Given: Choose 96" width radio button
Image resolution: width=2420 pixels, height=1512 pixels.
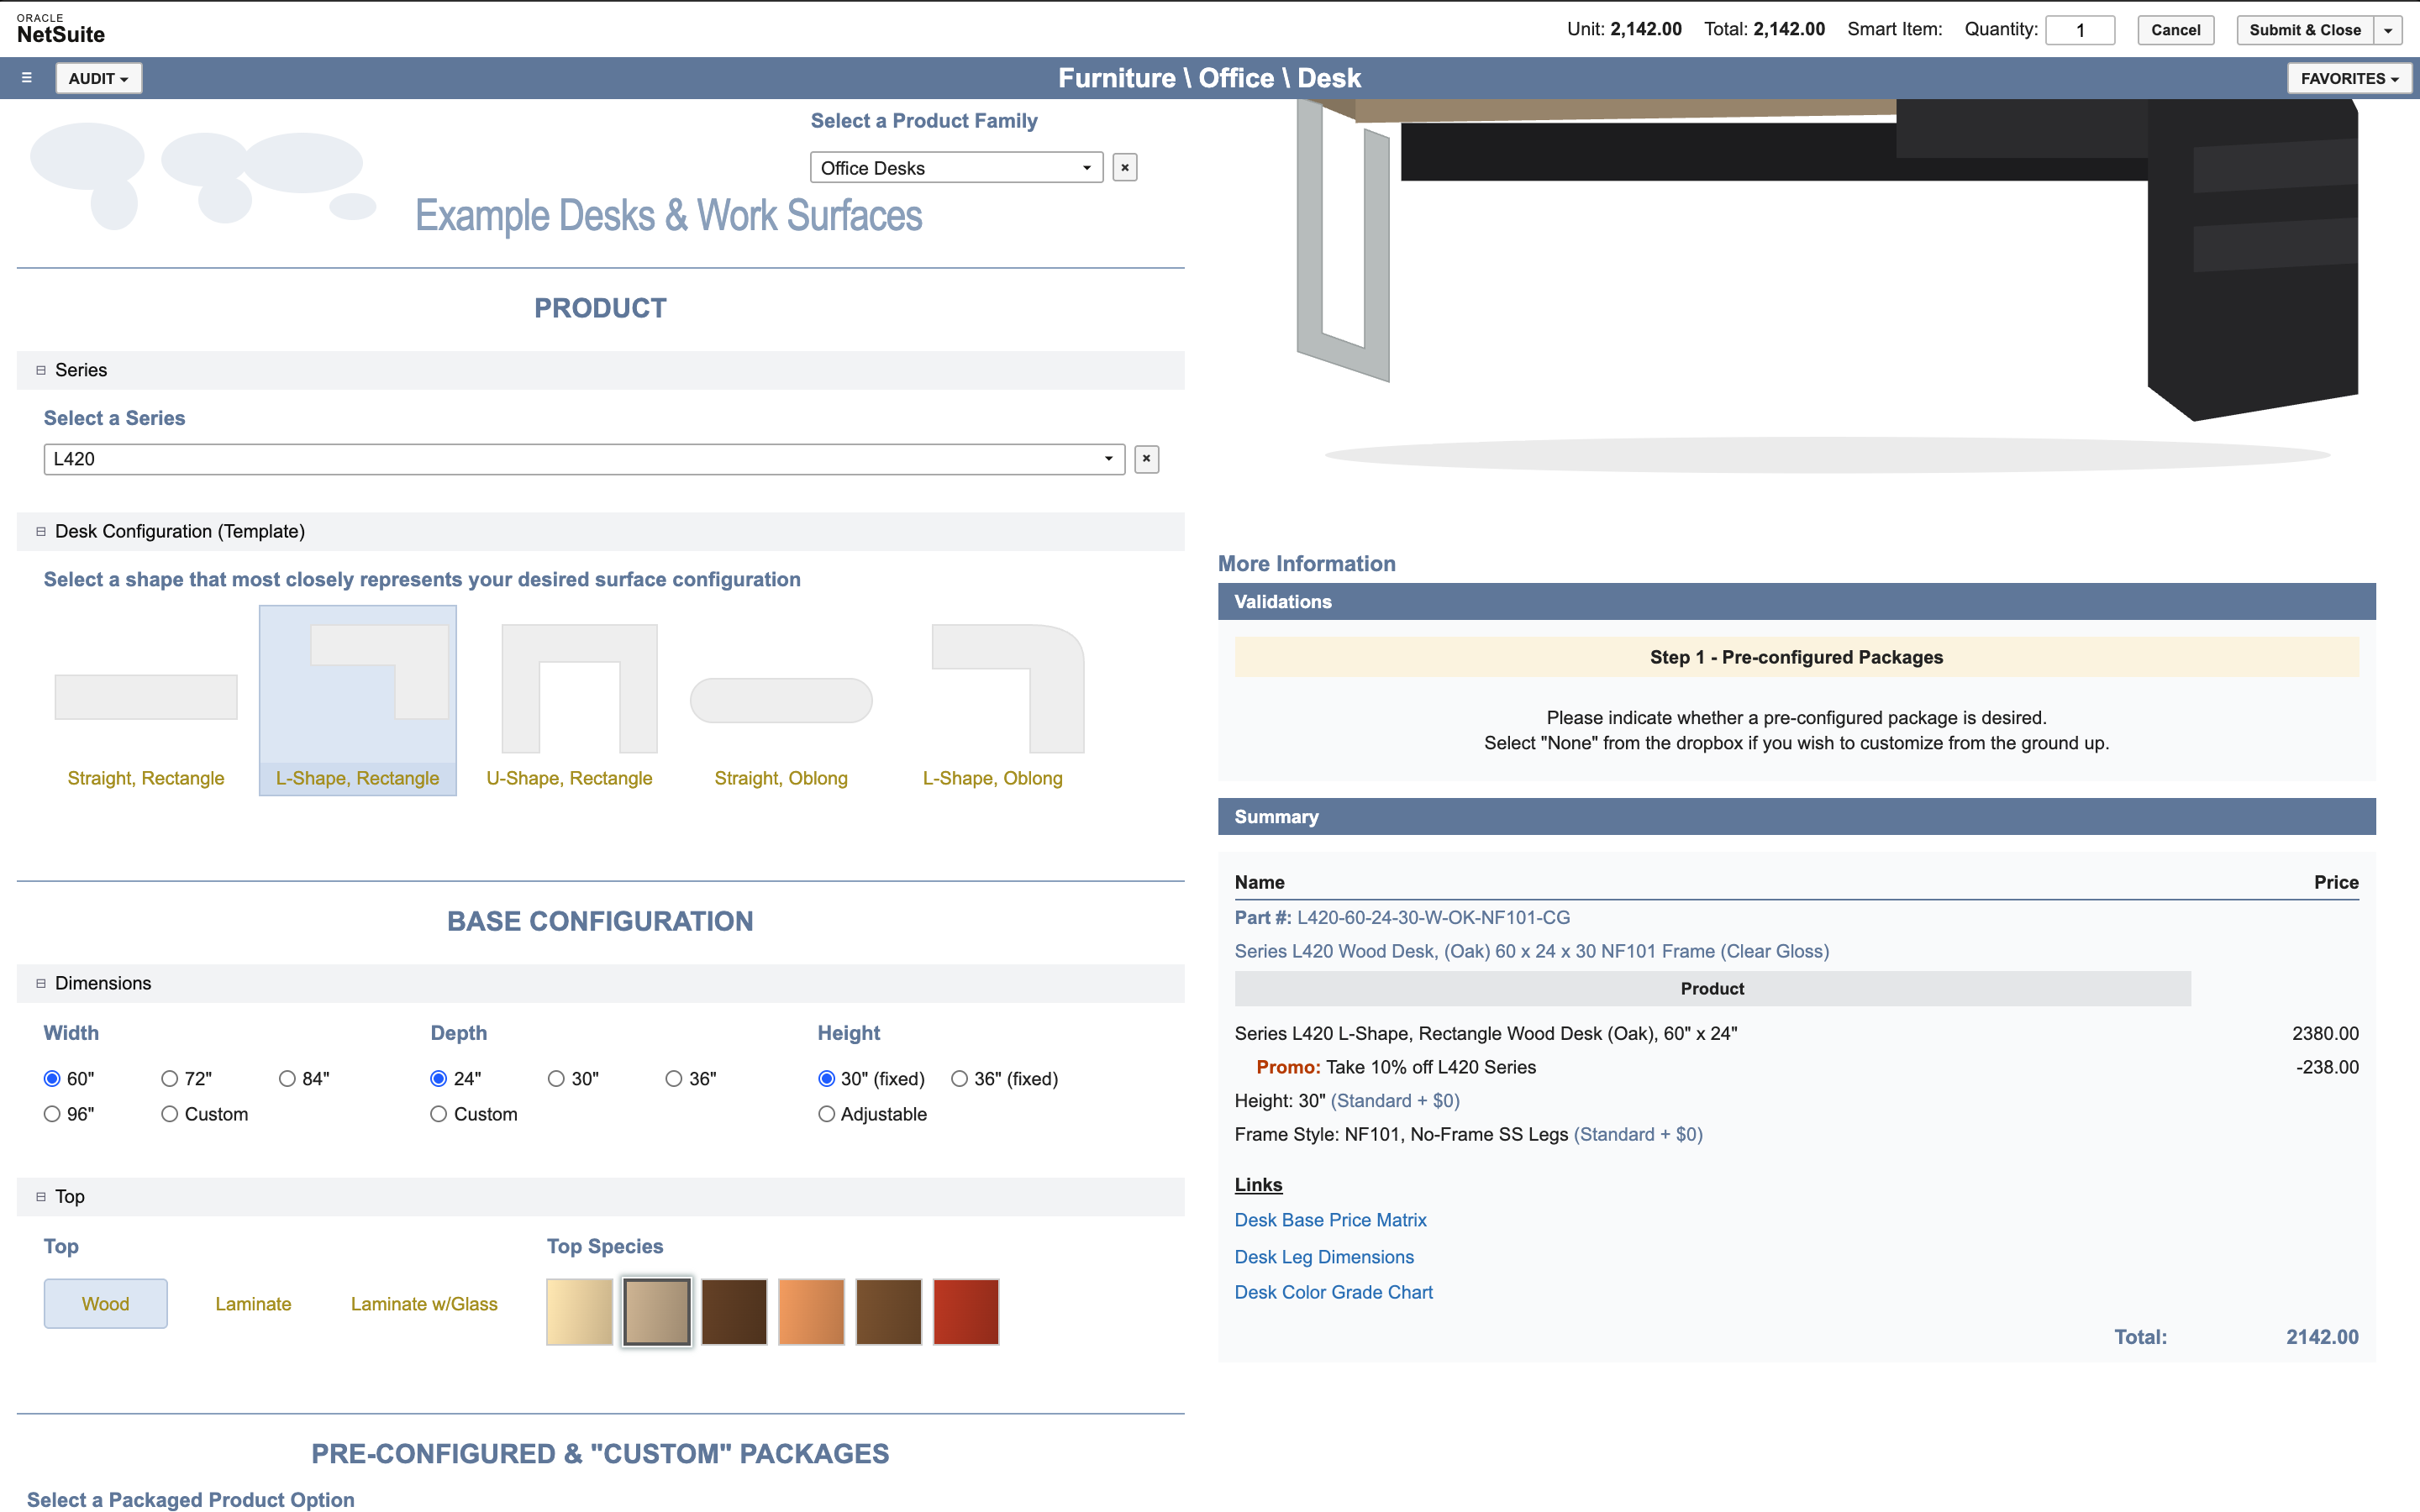Looking at the screenshot, I should pos(52,1114).
